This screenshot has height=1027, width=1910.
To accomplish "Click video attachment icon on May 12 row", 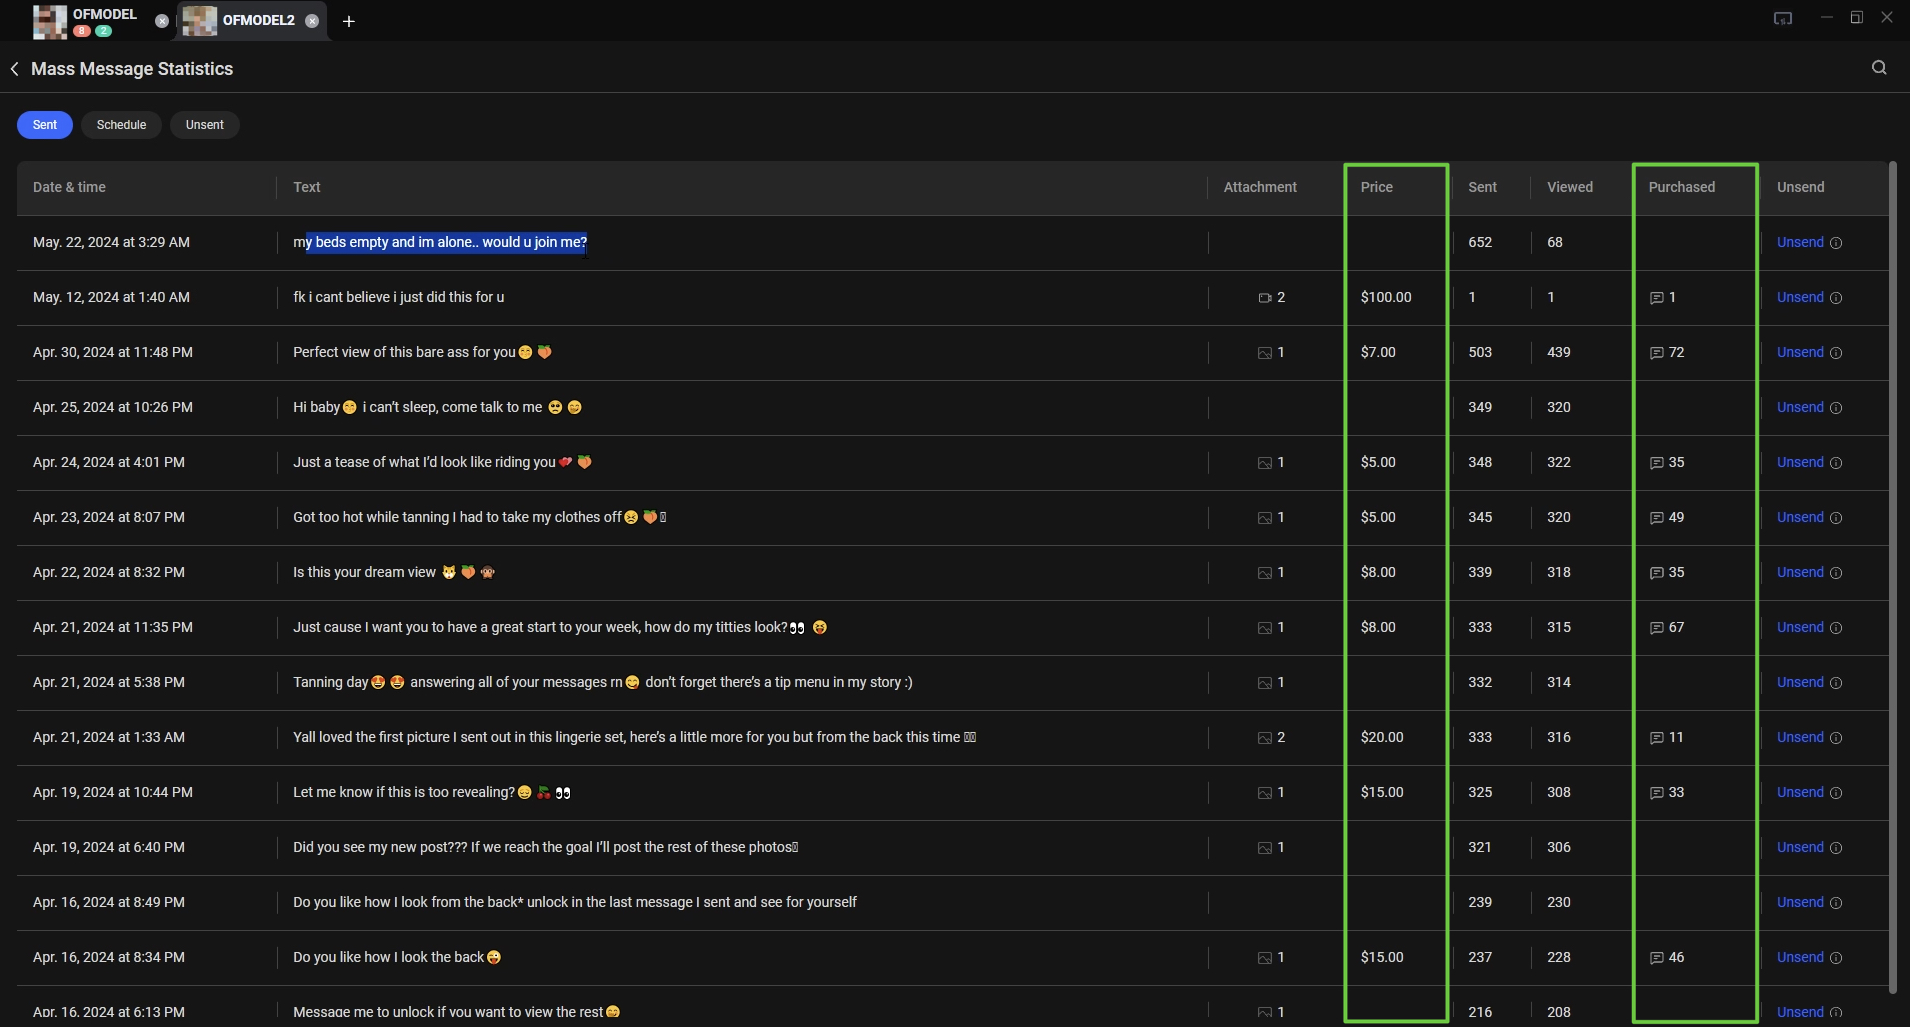I will (1264, 298).
